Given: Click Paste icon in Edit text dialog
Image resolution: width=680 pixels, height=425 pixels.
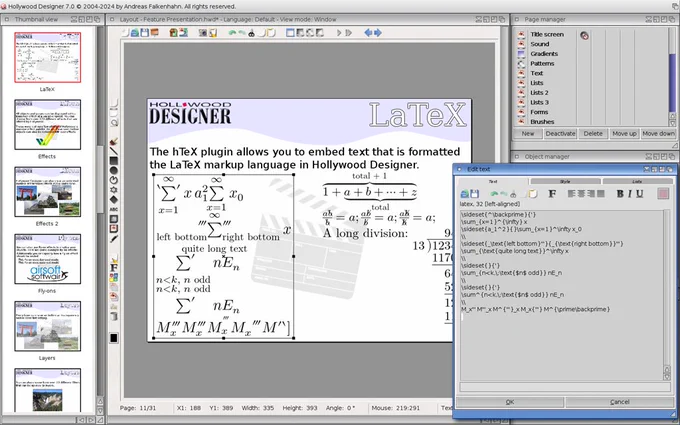Looking at the screenshot, I should tap(533, 194).
